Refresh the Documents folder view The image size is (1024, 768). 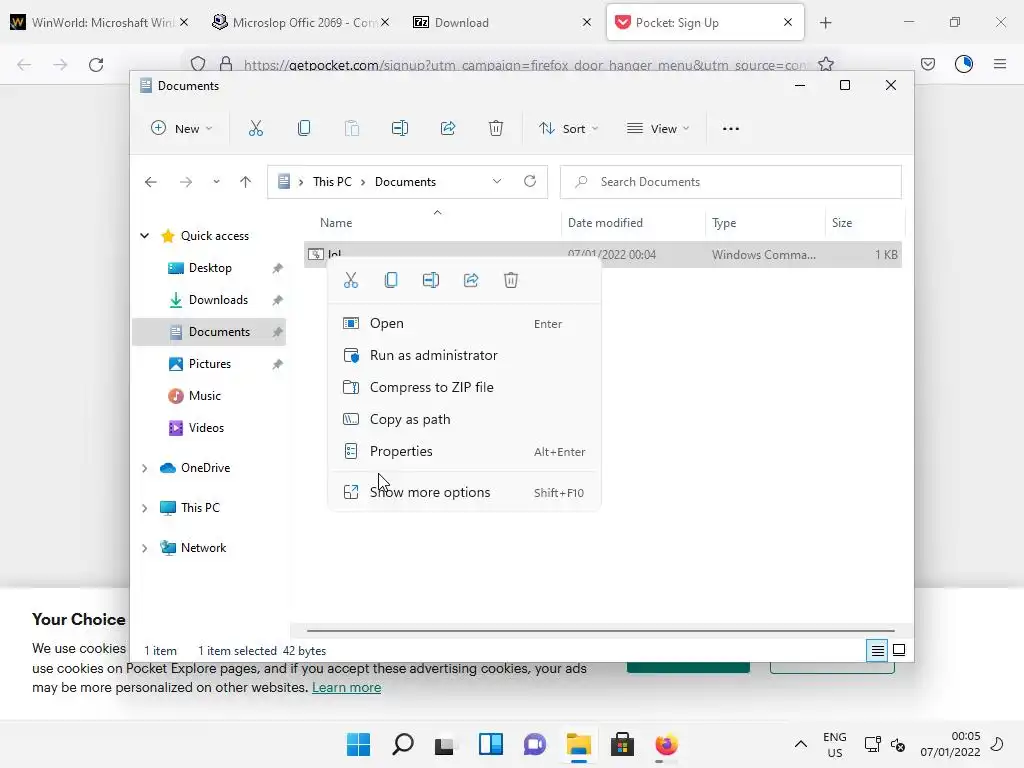[530, 181]
